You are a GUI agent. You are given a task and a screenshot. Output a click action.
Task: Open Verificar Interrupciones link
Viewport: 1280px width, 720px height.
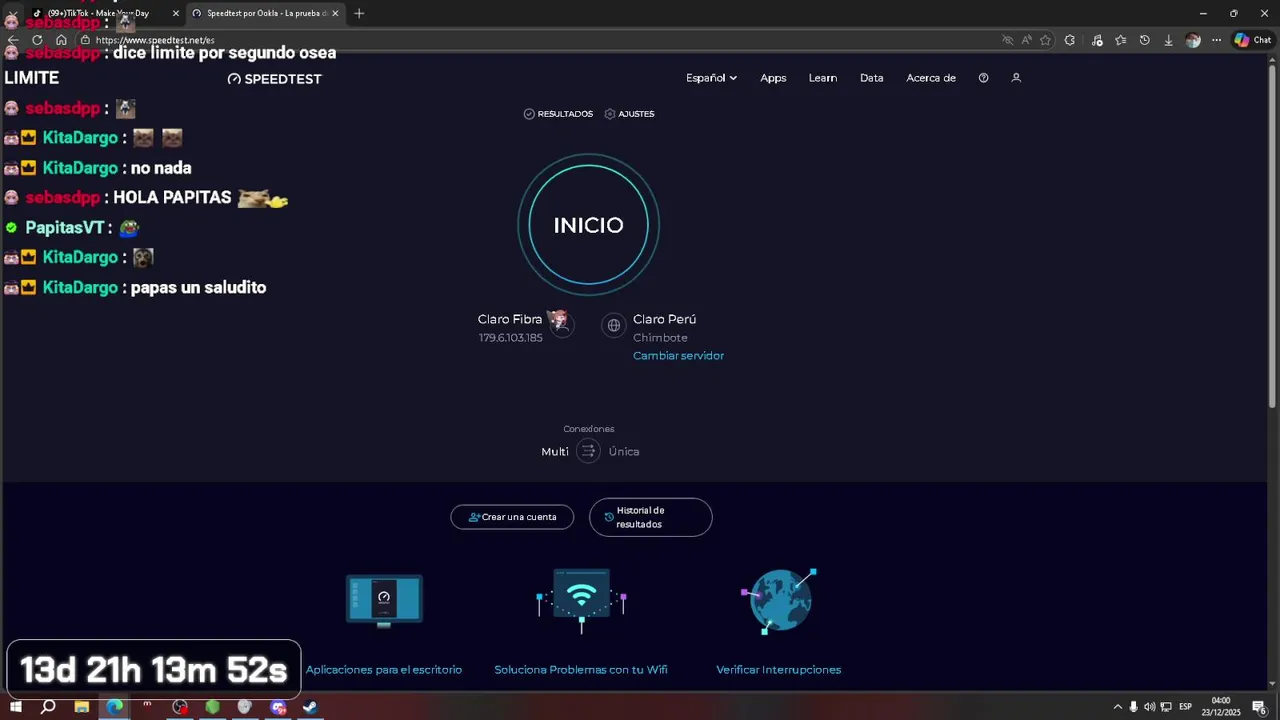779,670
